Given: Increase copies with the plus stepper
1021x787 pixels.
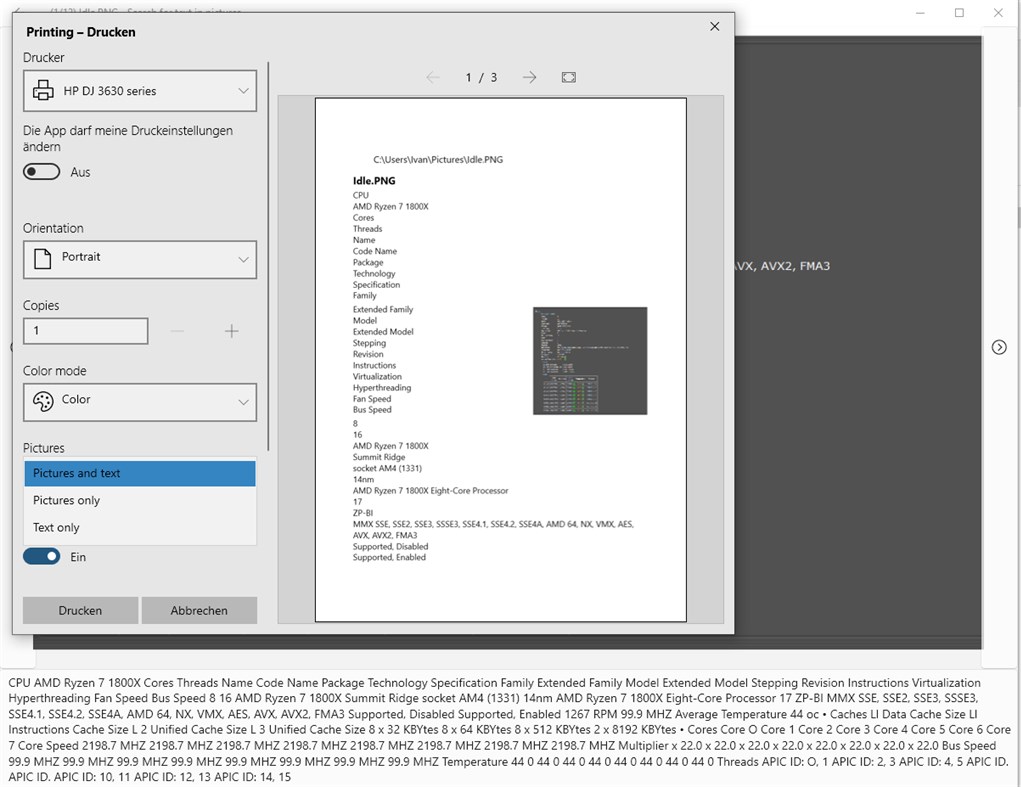Looking at the screenshot, I should (230, 330).
